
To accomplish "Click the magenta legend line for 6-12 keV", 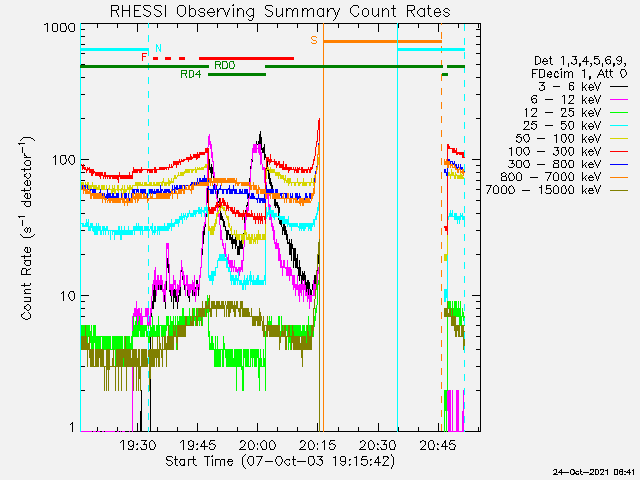I will tap(619, 100).
